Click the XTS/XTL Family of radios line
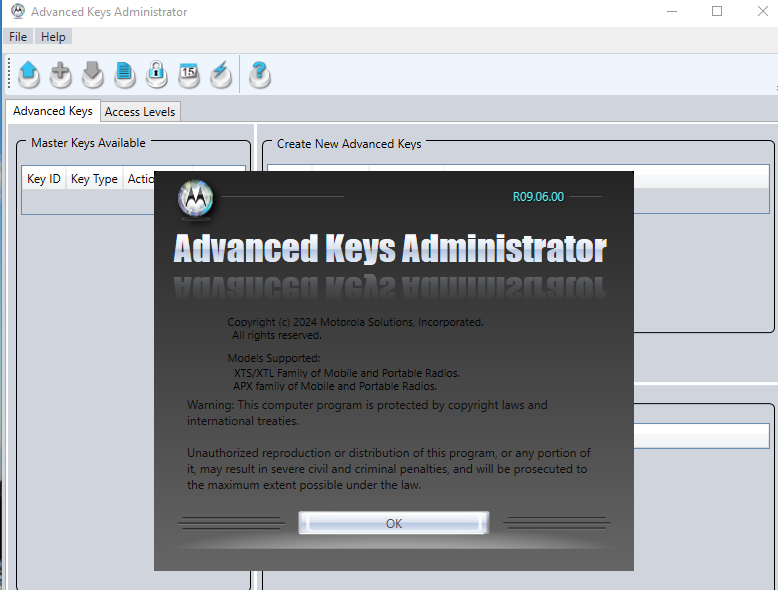The width and height of the screenshot is (778, 590). click(347, 373)
